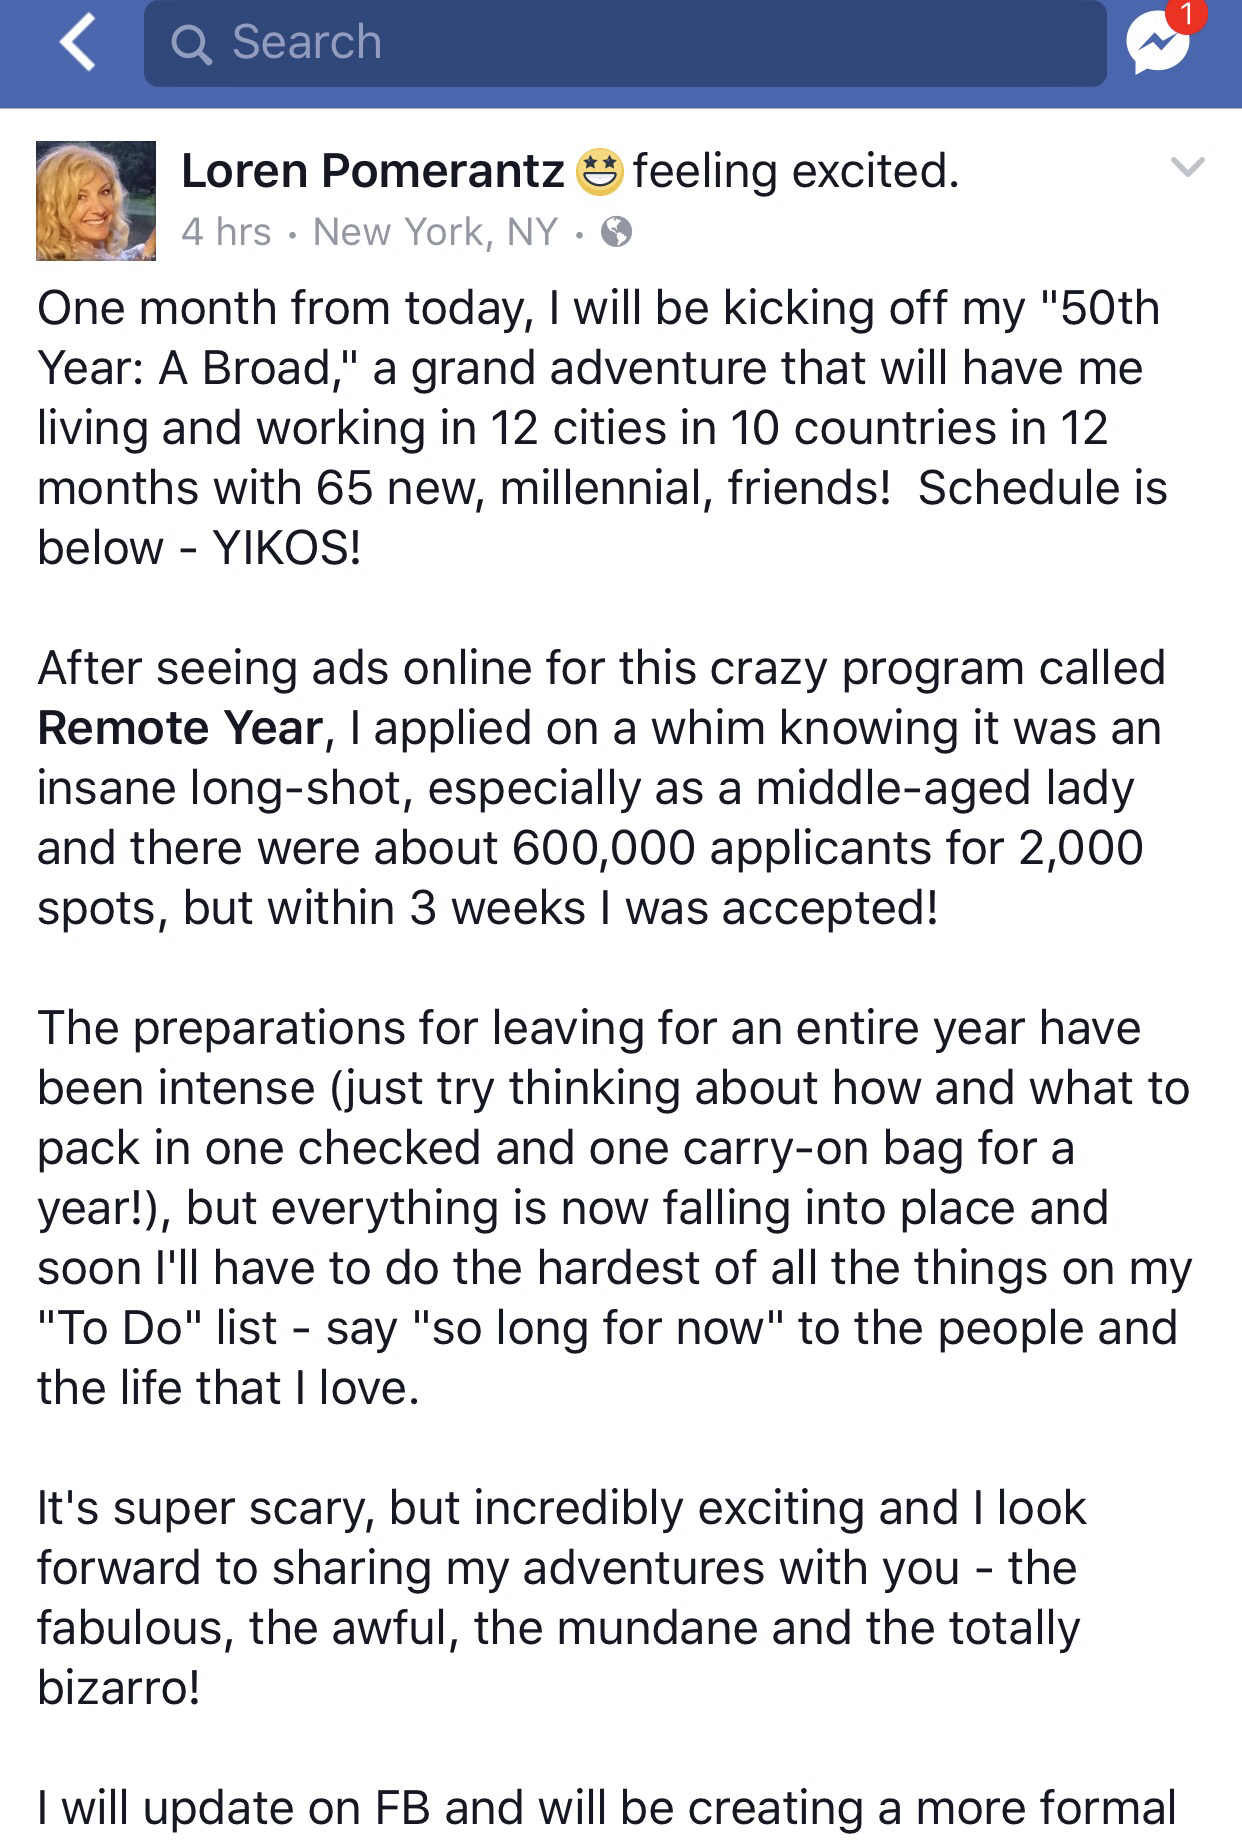This screenshot has height=1847, width=1242.
Task: Click the magnifying glass search icon
Action: coord(191,44)
